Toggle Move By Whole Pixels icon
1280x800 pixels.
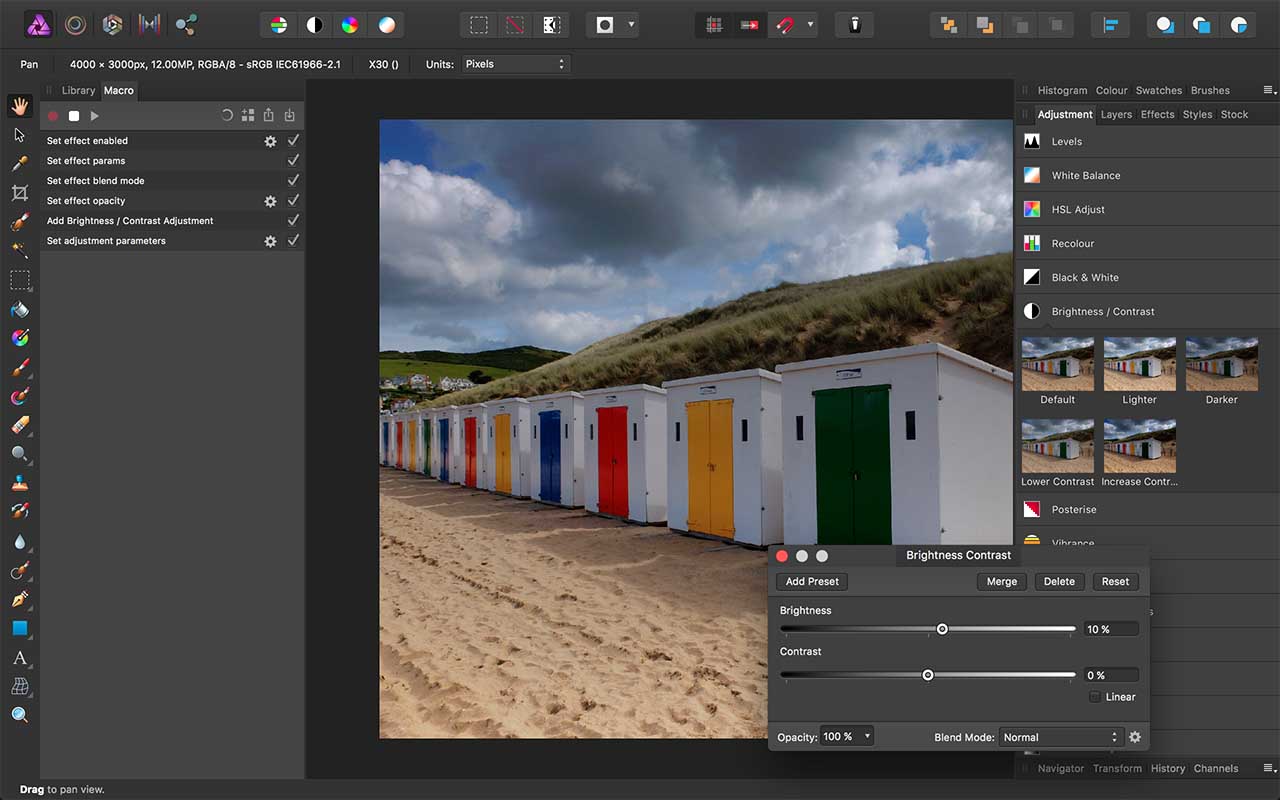[749, 25]
